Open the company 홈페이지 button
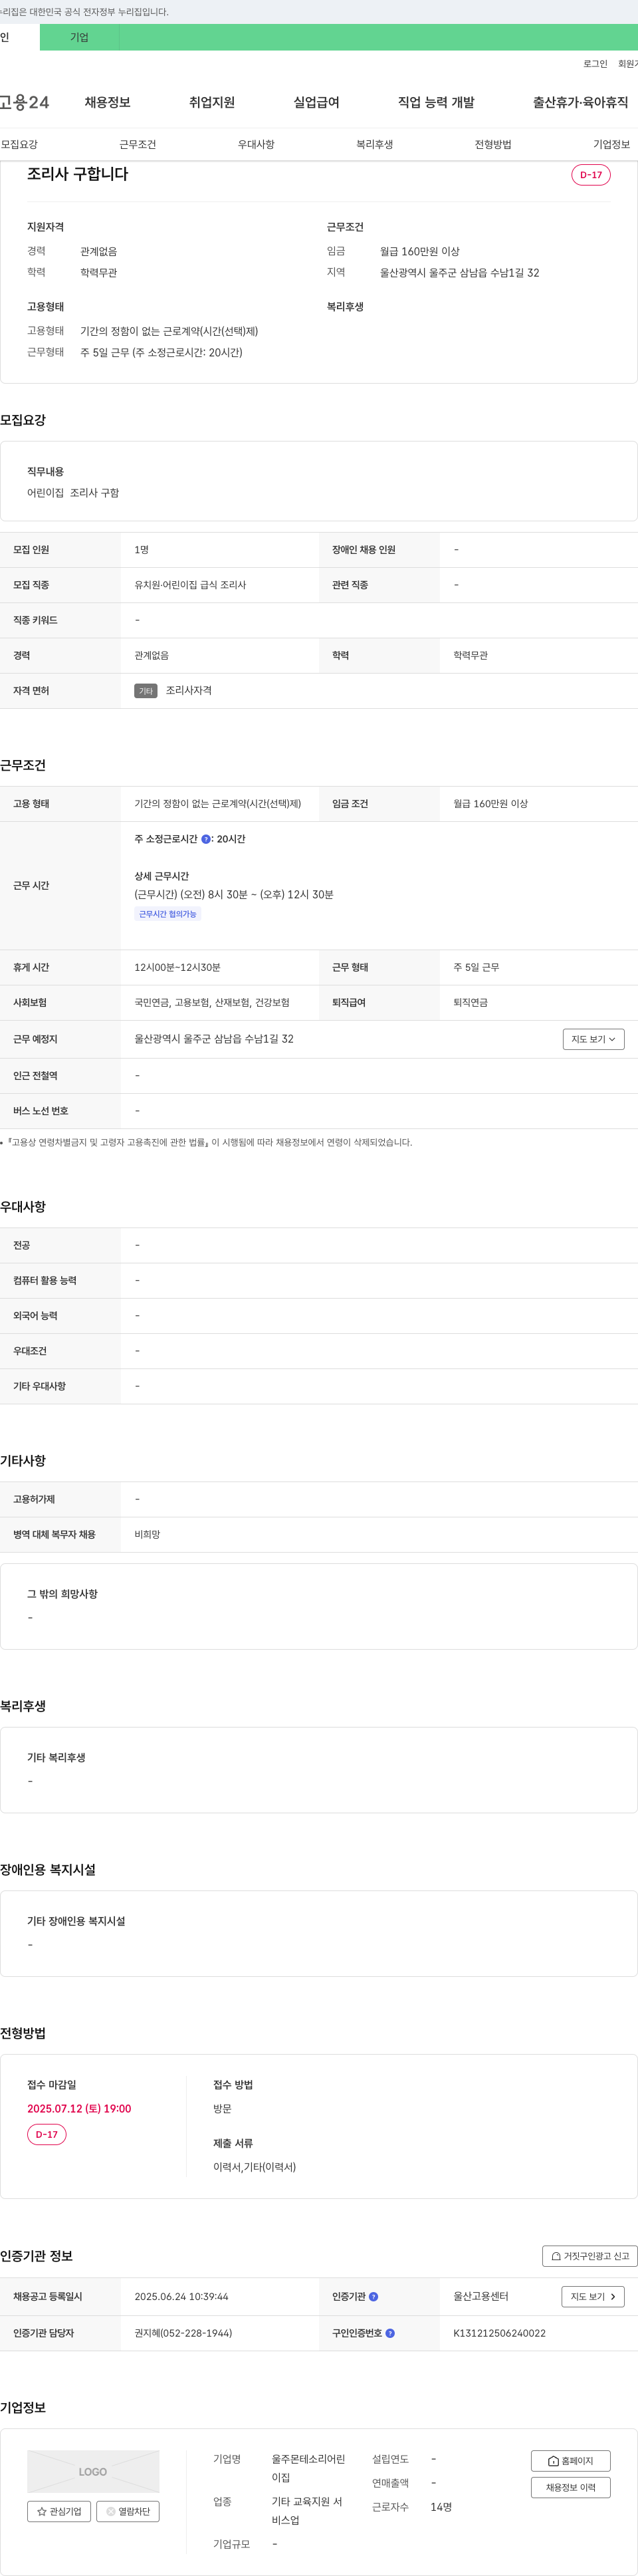Viewport: 638px width, 2576px height. click(x=570, y=2461)
